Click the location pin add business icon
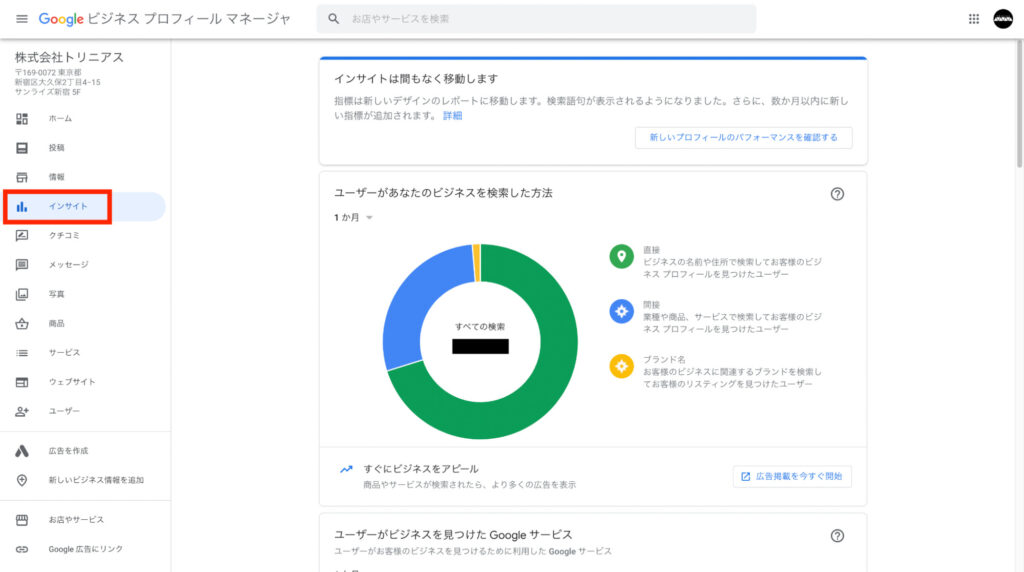 (x=22, y=480)
